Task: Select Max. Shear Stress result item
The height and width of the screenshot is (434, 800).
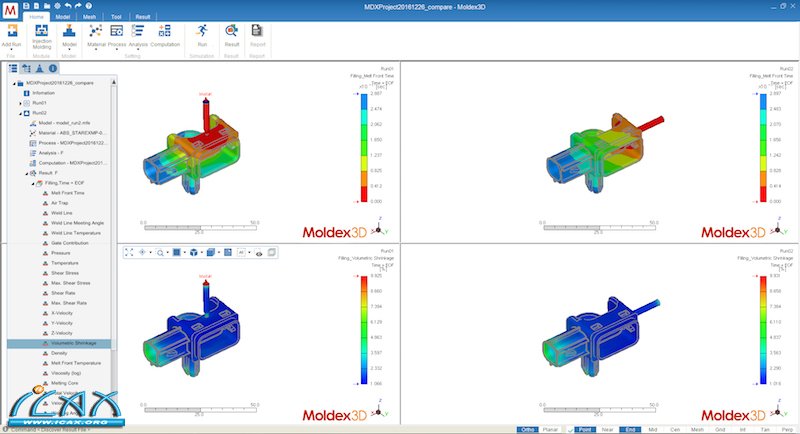Action: tap(71, 283)
